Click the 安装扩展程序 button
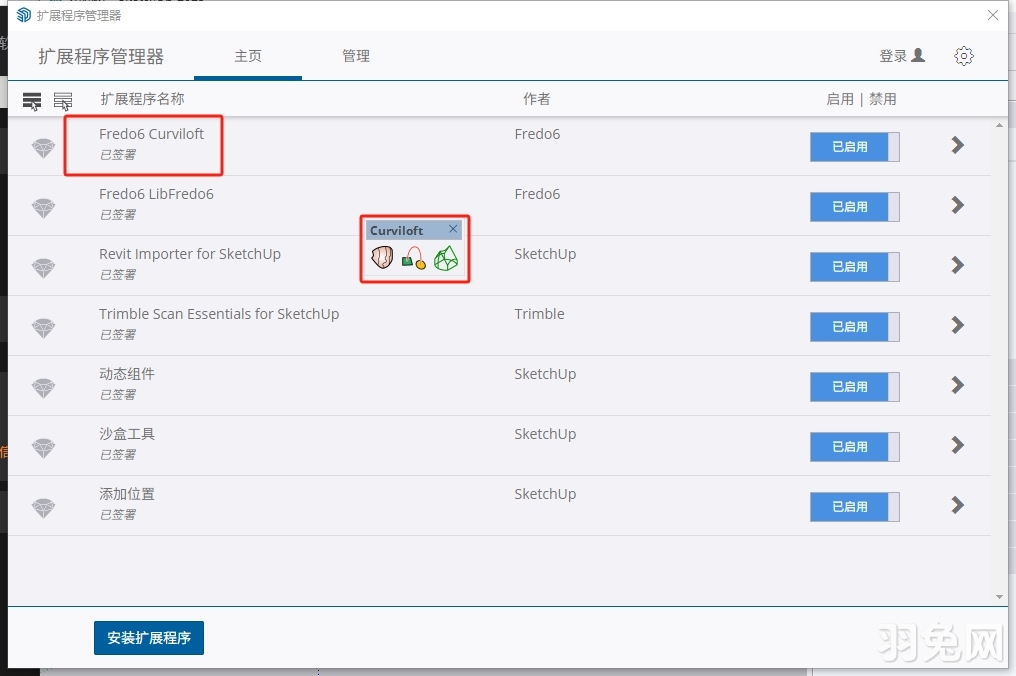Screen dimensions: 1016x676 click(x=149, y=637)
